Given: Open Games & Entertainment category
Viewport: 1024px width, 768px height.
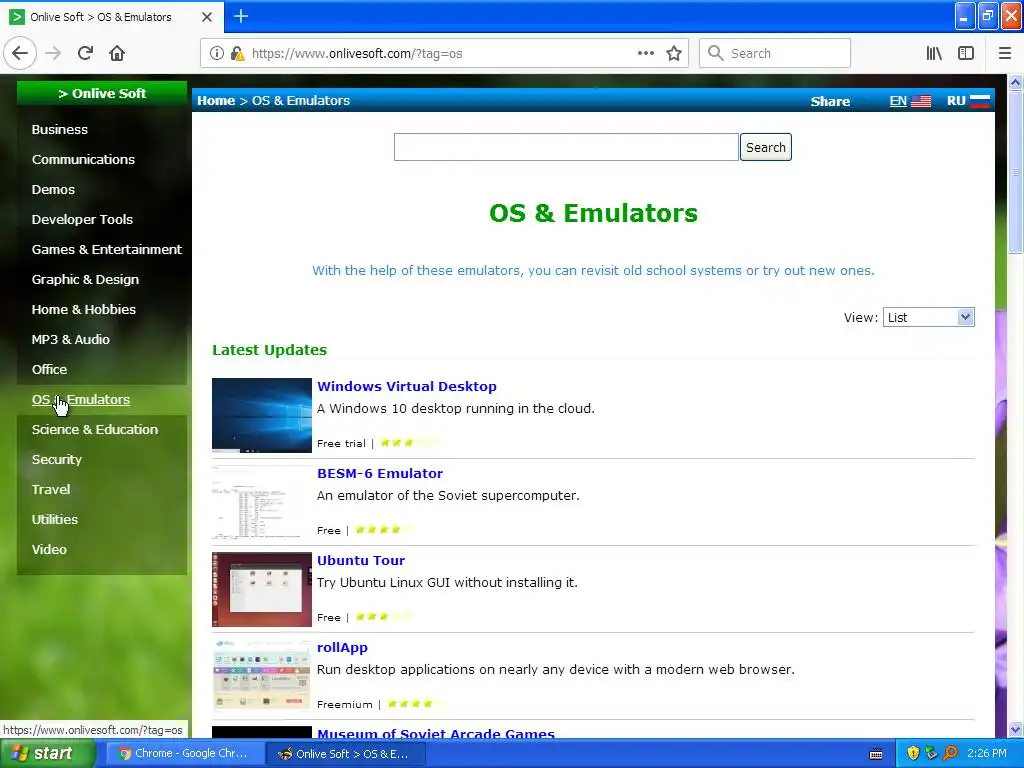Looking at the screenshot, I should point(106,249).
